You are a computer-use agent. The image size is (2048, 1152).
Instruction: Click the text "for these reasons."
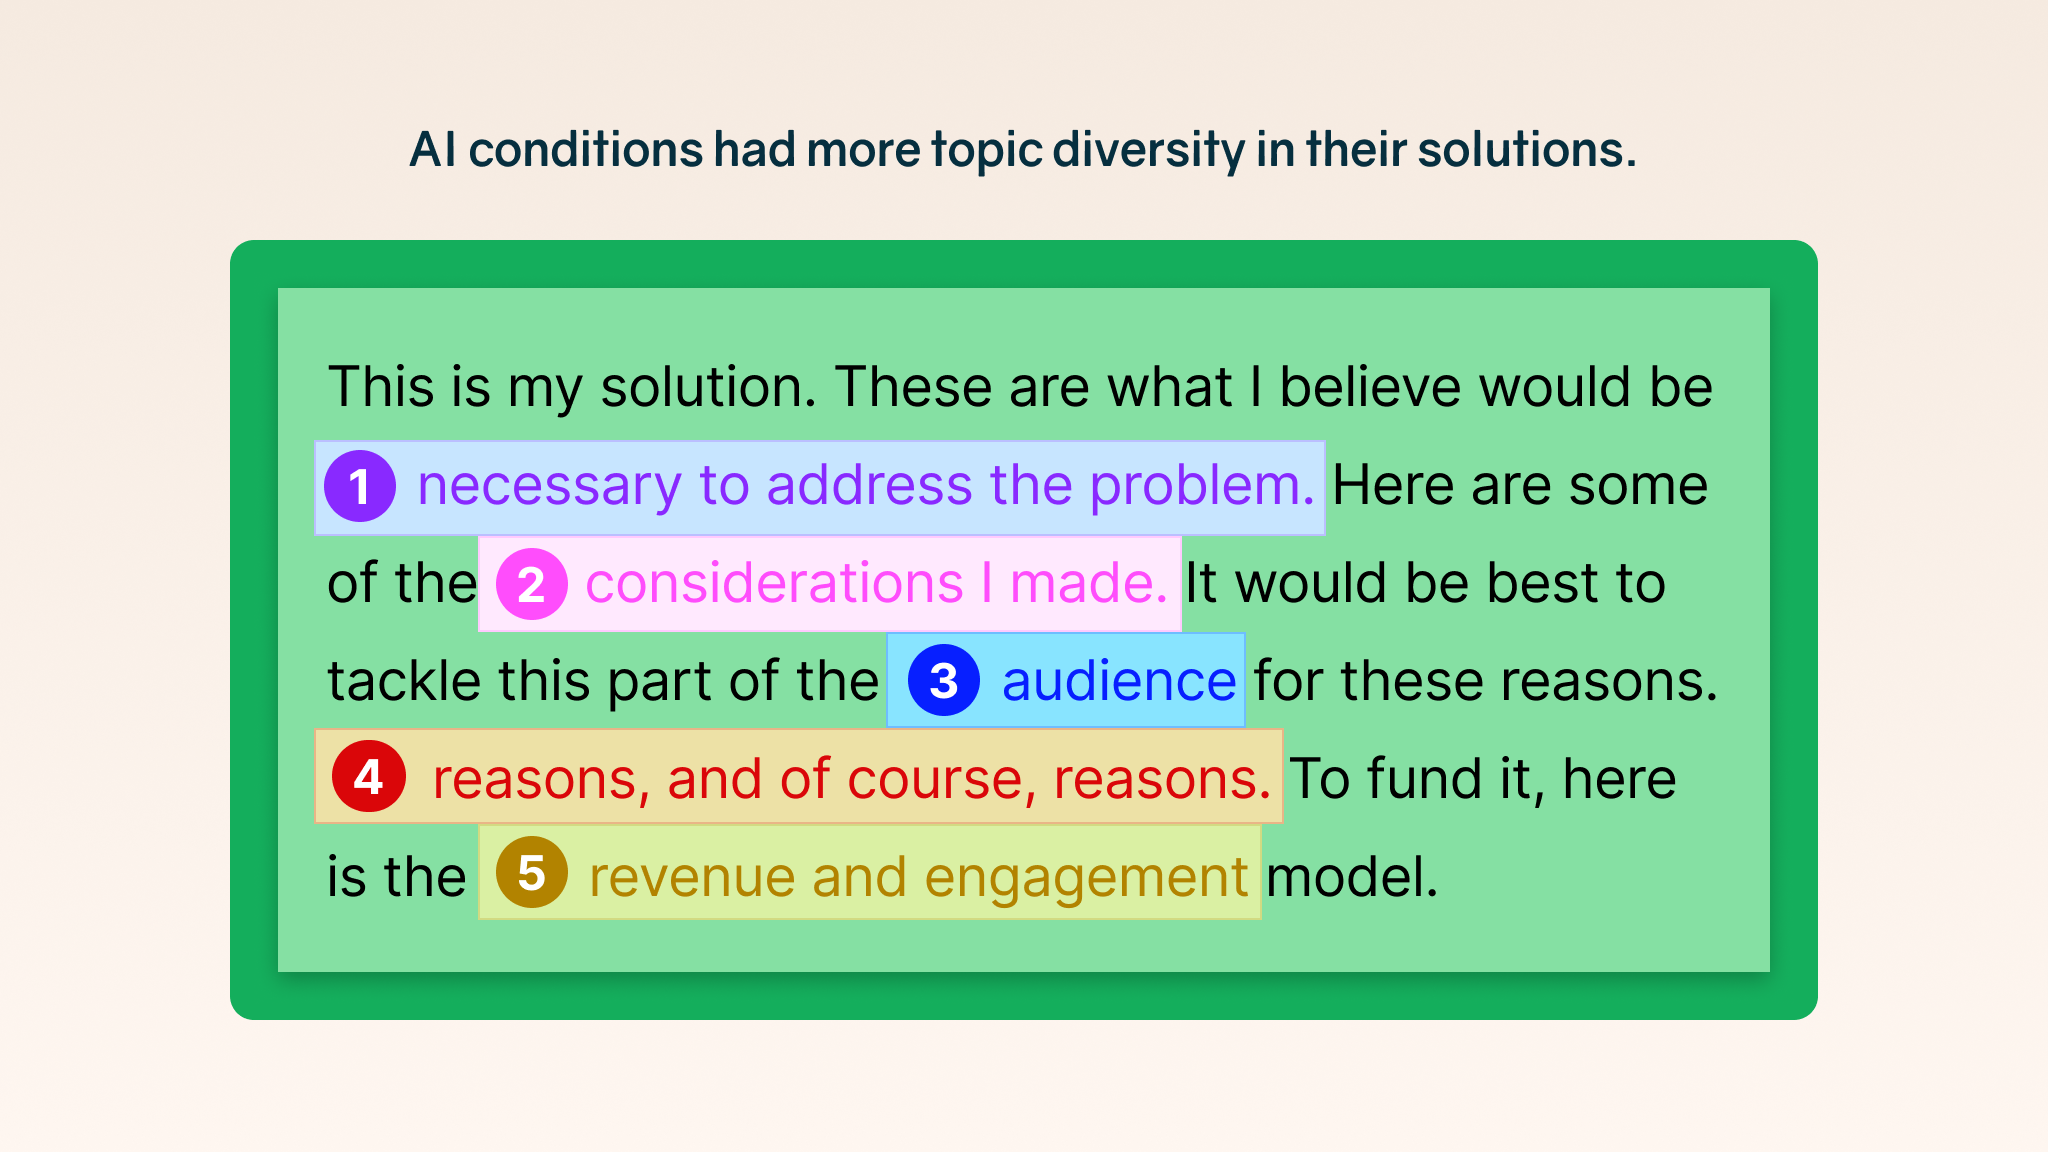(x=1486, y=682)
